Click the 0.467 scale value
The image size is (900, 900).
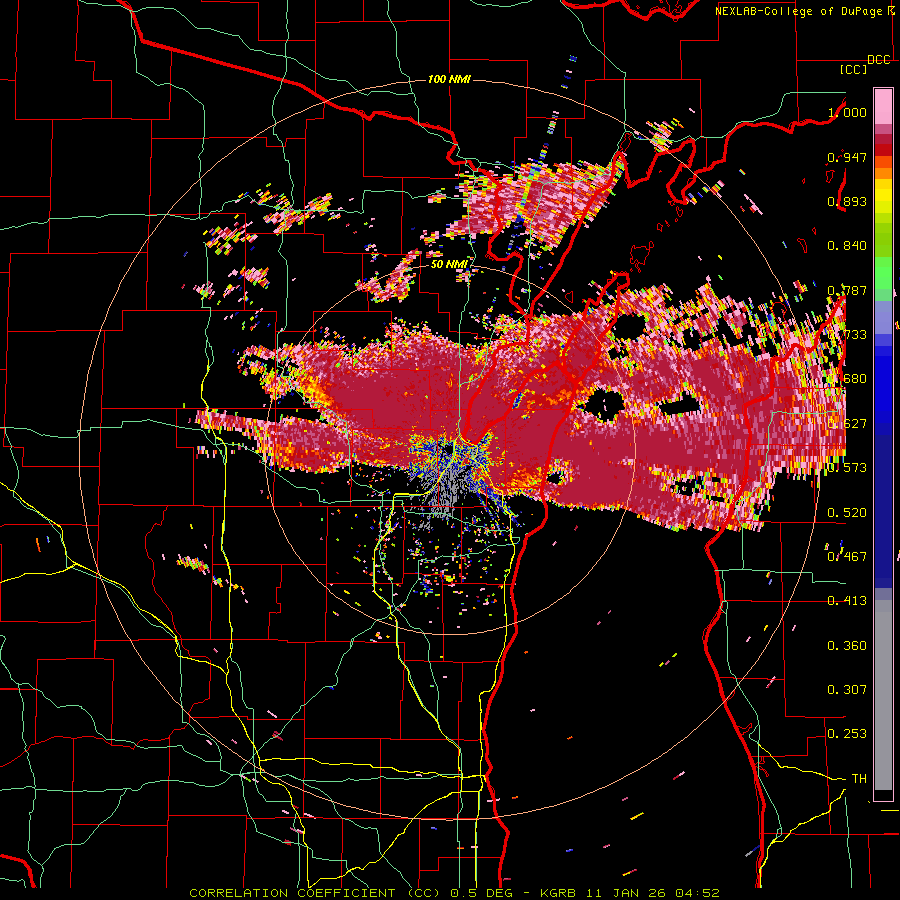pyautogui.click(x=847, y=556)
